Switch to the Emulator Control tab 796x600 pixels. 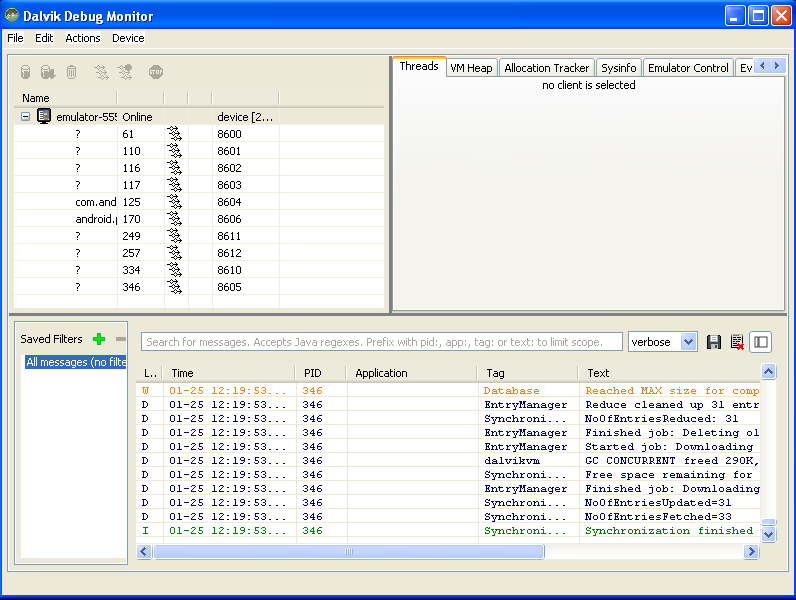point(688,68)
